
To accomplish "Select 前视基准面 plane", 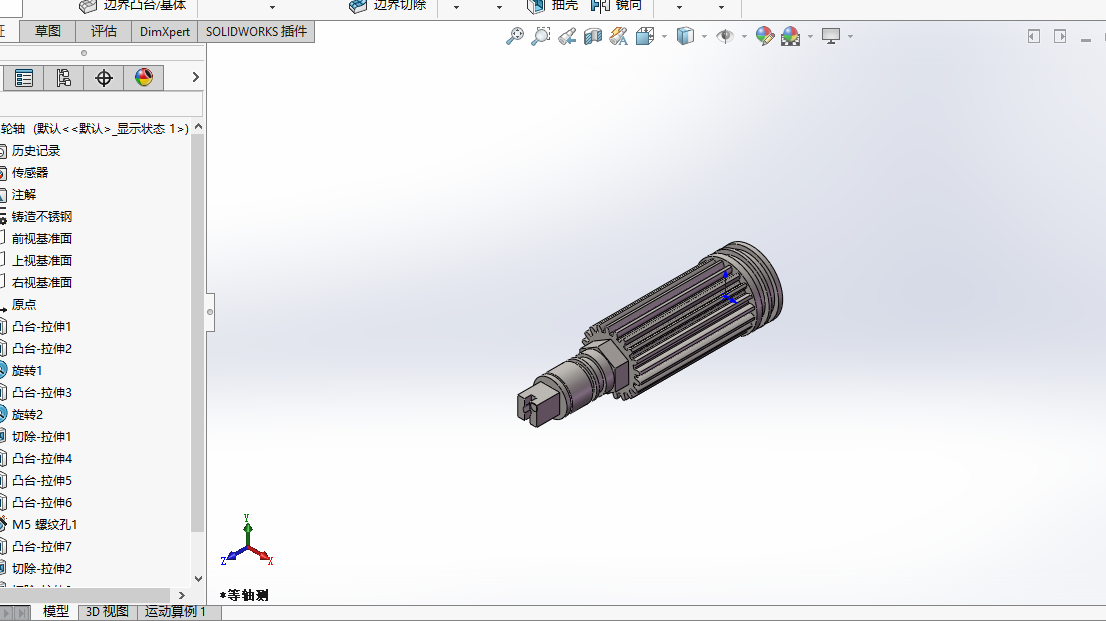I will click(42, 239).
